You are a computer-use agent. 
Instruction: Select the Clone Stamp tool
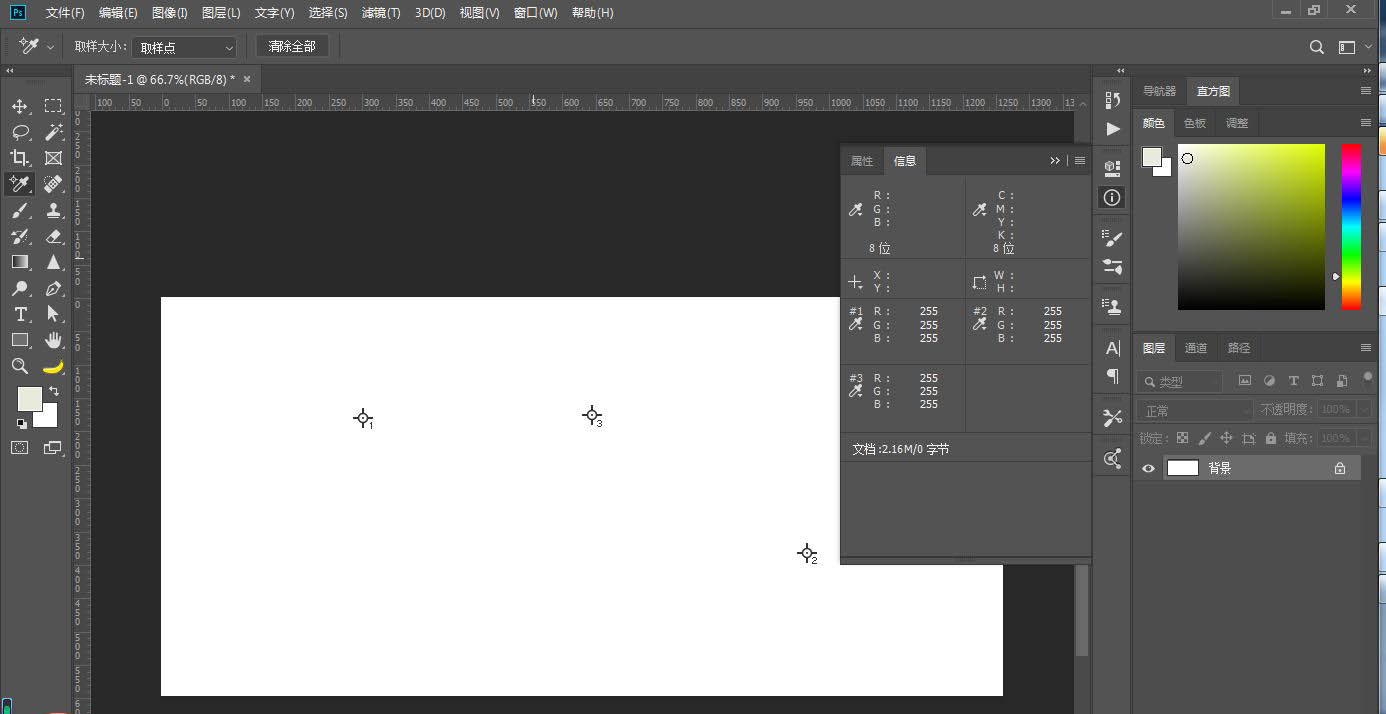[53, 210]
